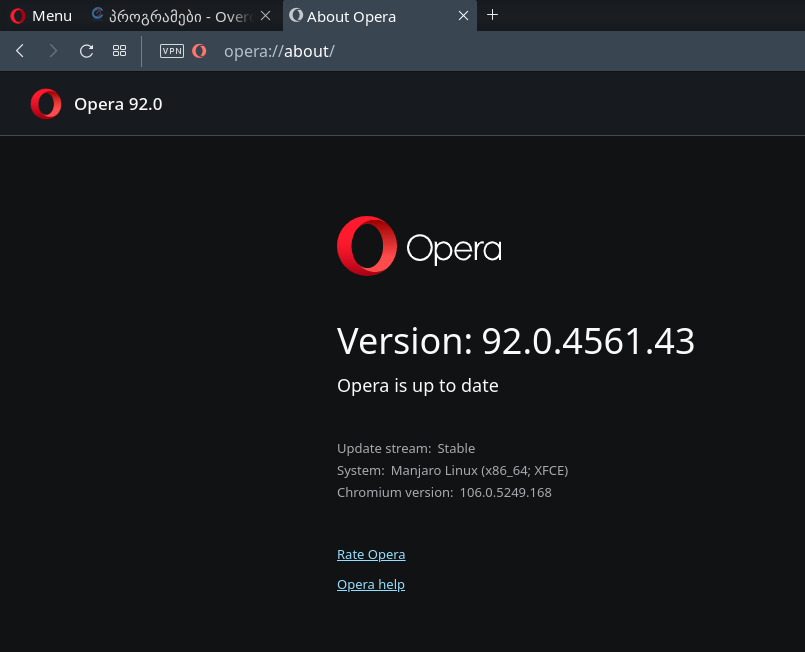Click the forward navigation arrow

click(x=53, y=51)
